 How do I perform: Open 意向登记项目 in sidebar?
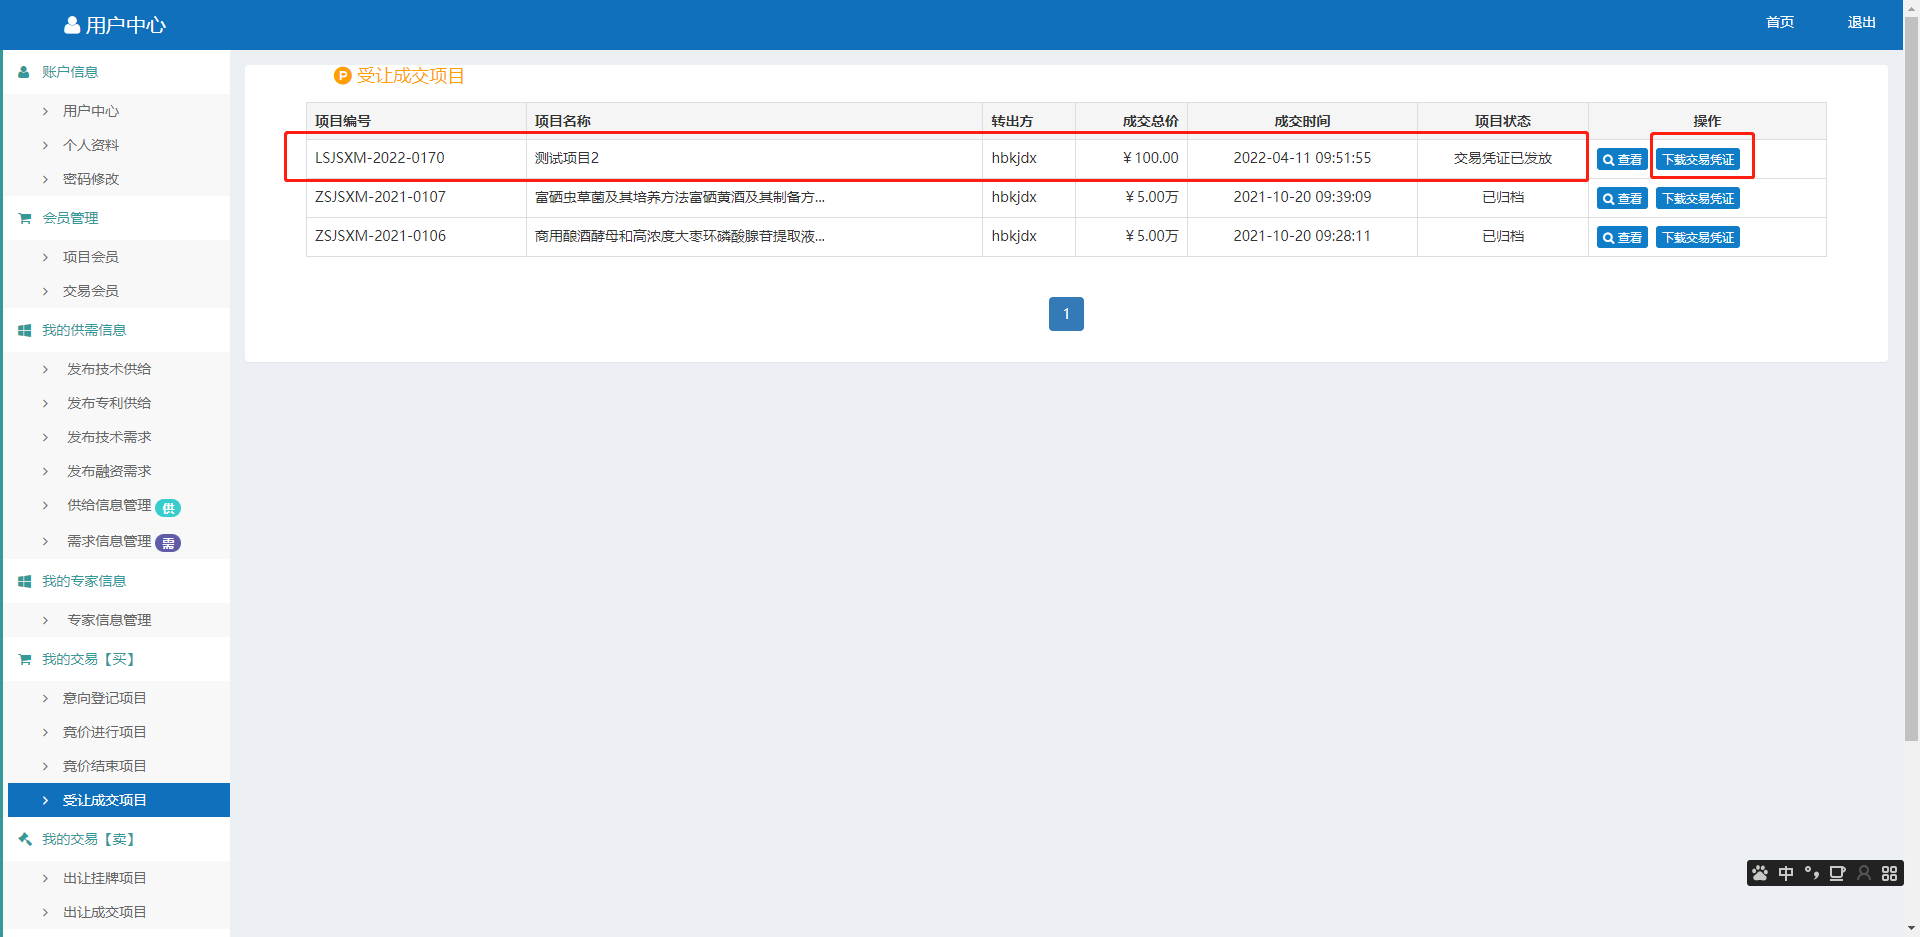pos(105,698)
